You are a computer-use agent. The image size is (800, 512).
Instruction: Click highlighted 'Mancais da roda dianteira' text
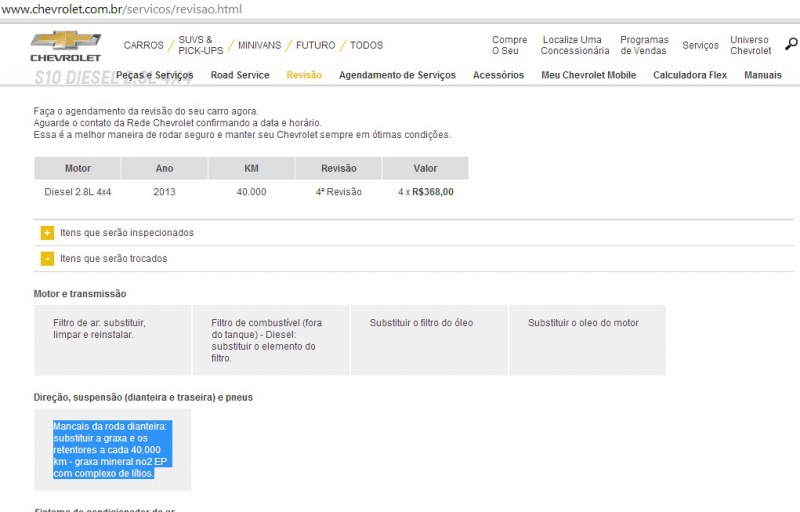[112, 450]
